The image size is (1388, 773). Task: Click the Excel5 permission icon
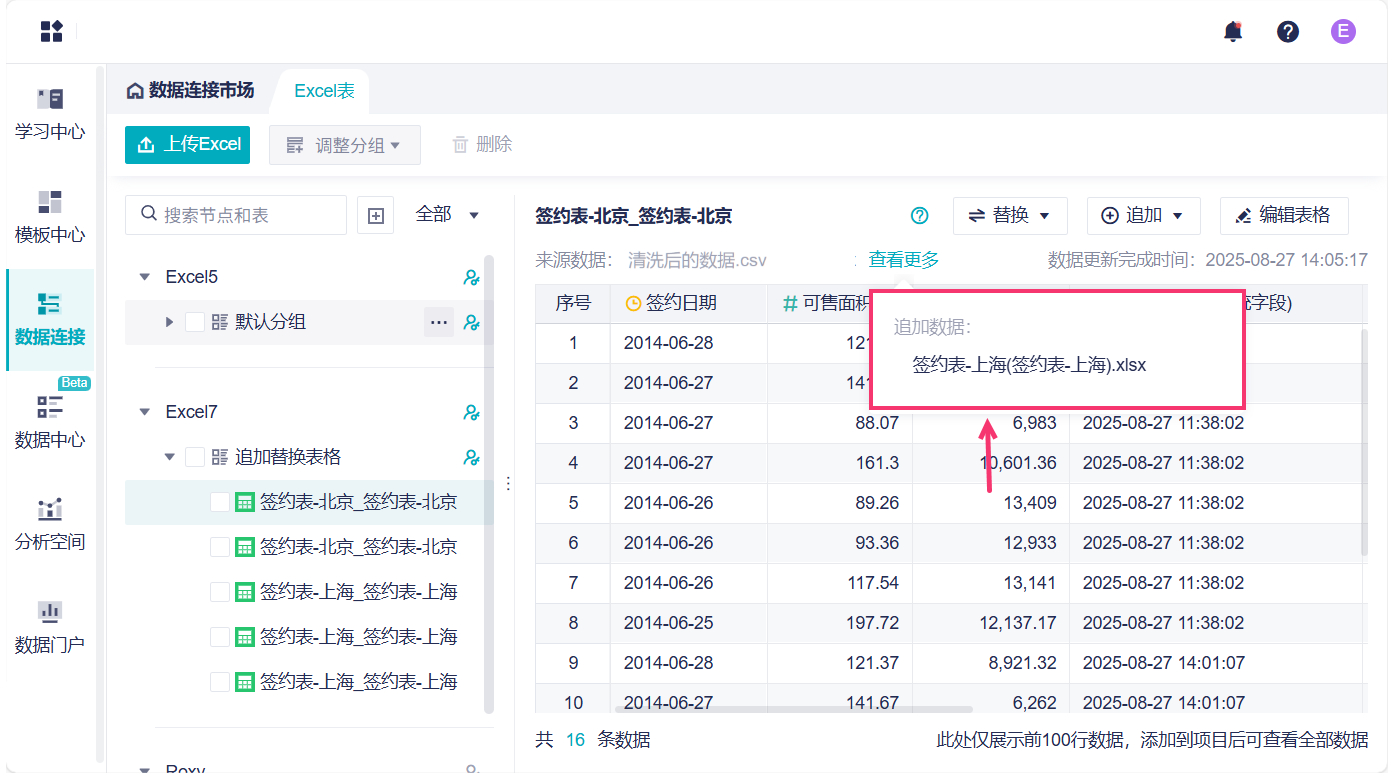coord(472,277)
